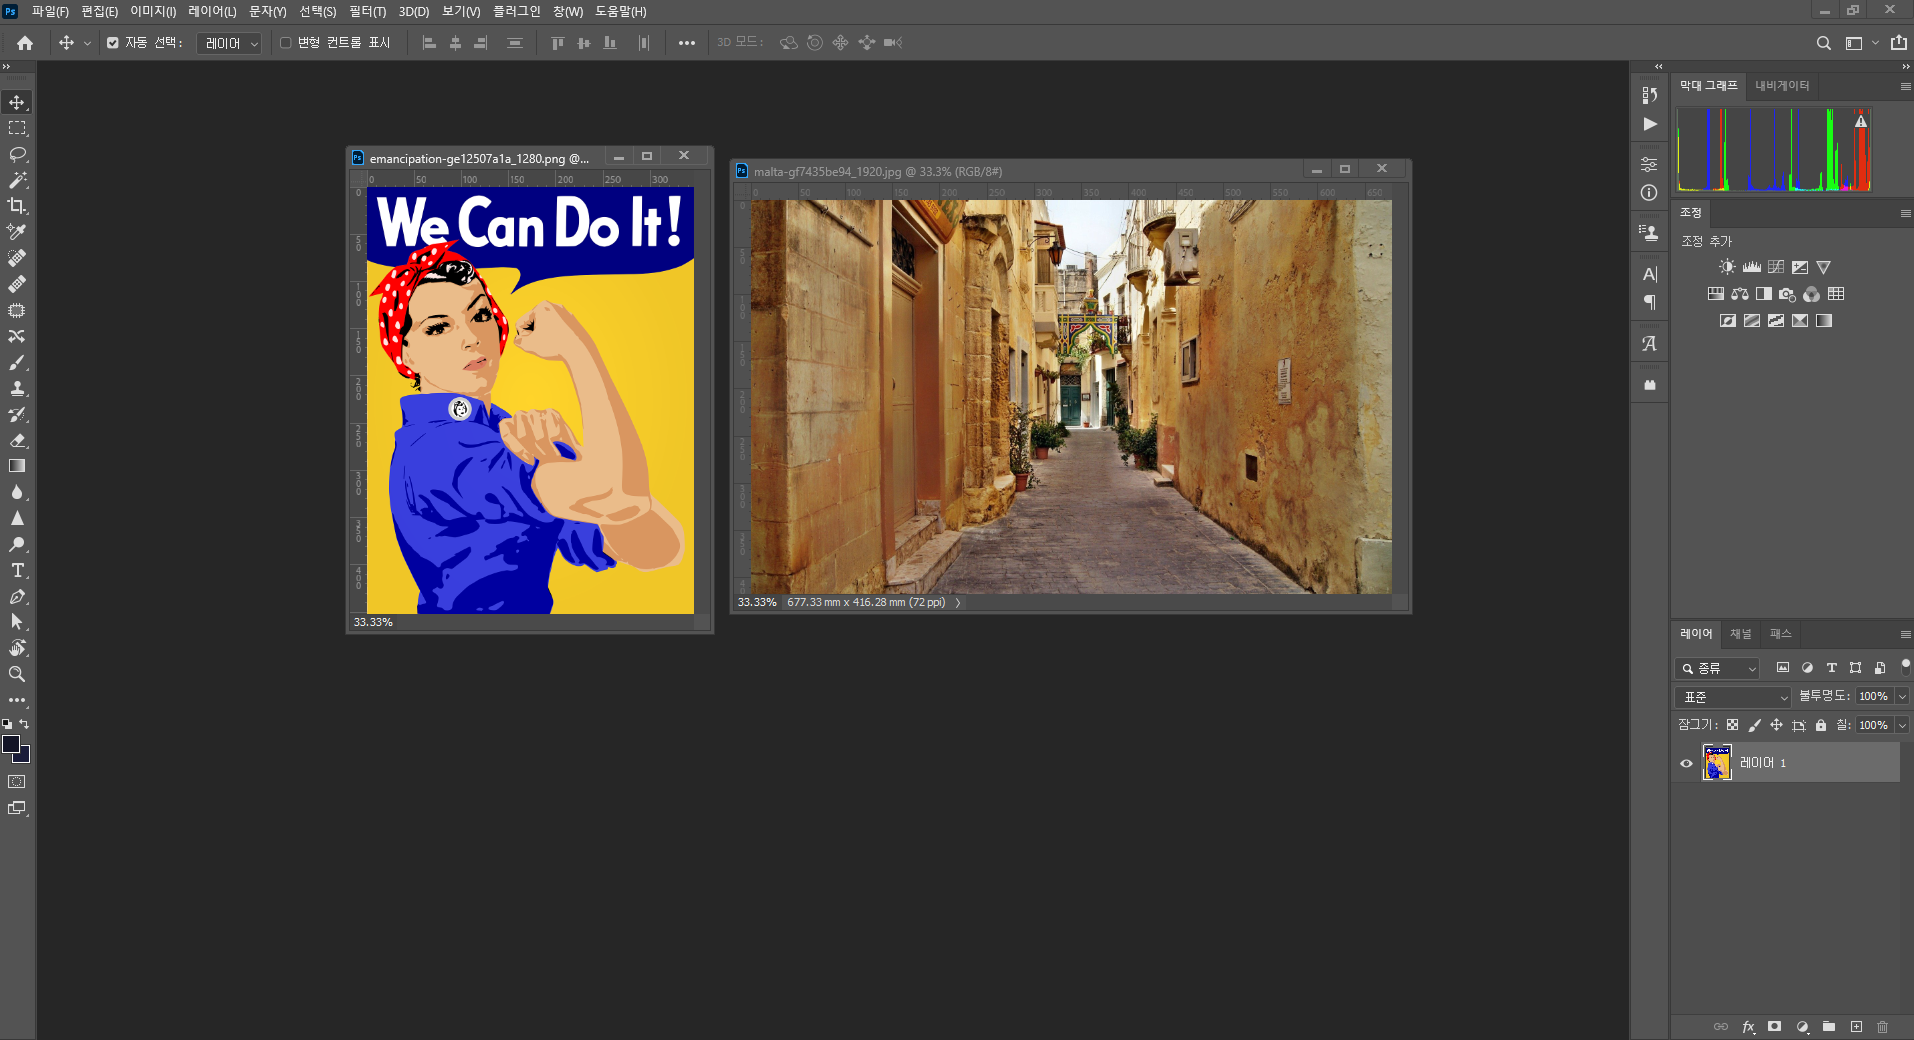
Task: Select the Brush tool
Action: click(17, 363)
